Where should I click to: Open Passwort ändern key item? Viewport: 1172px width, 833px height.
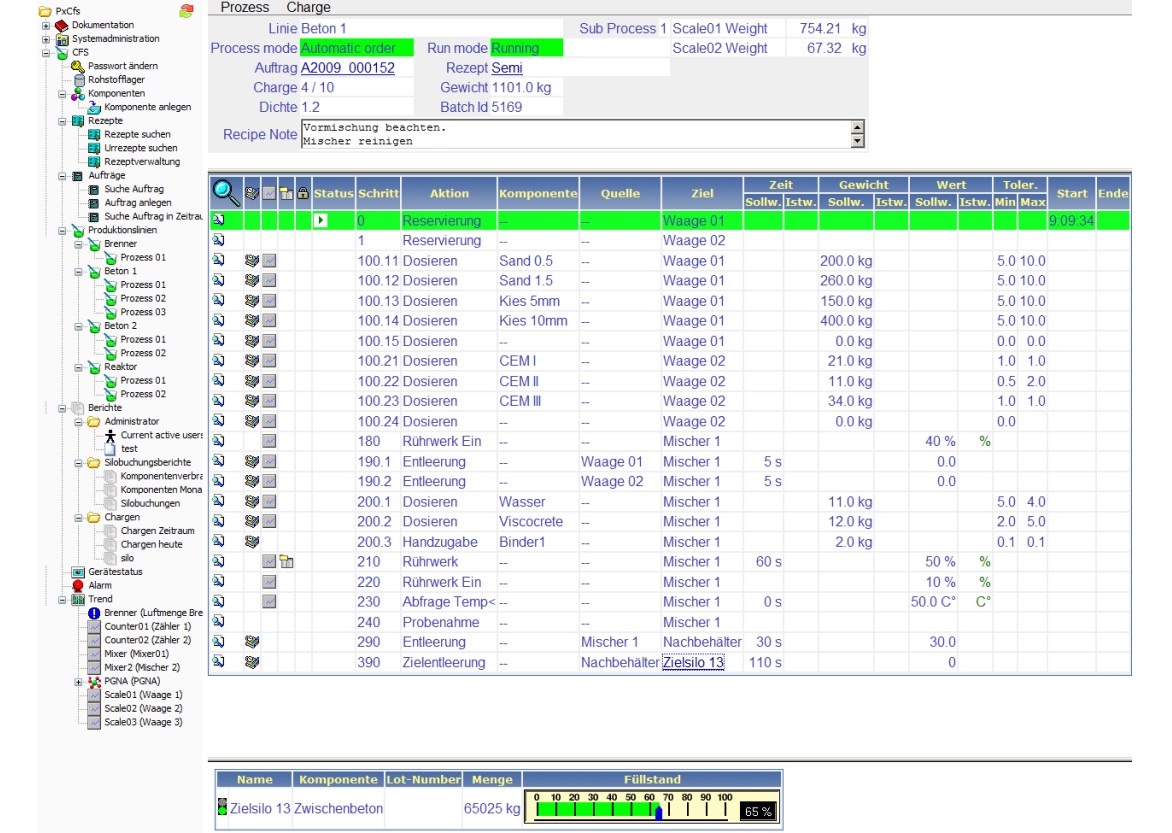(x=78, y=66)
